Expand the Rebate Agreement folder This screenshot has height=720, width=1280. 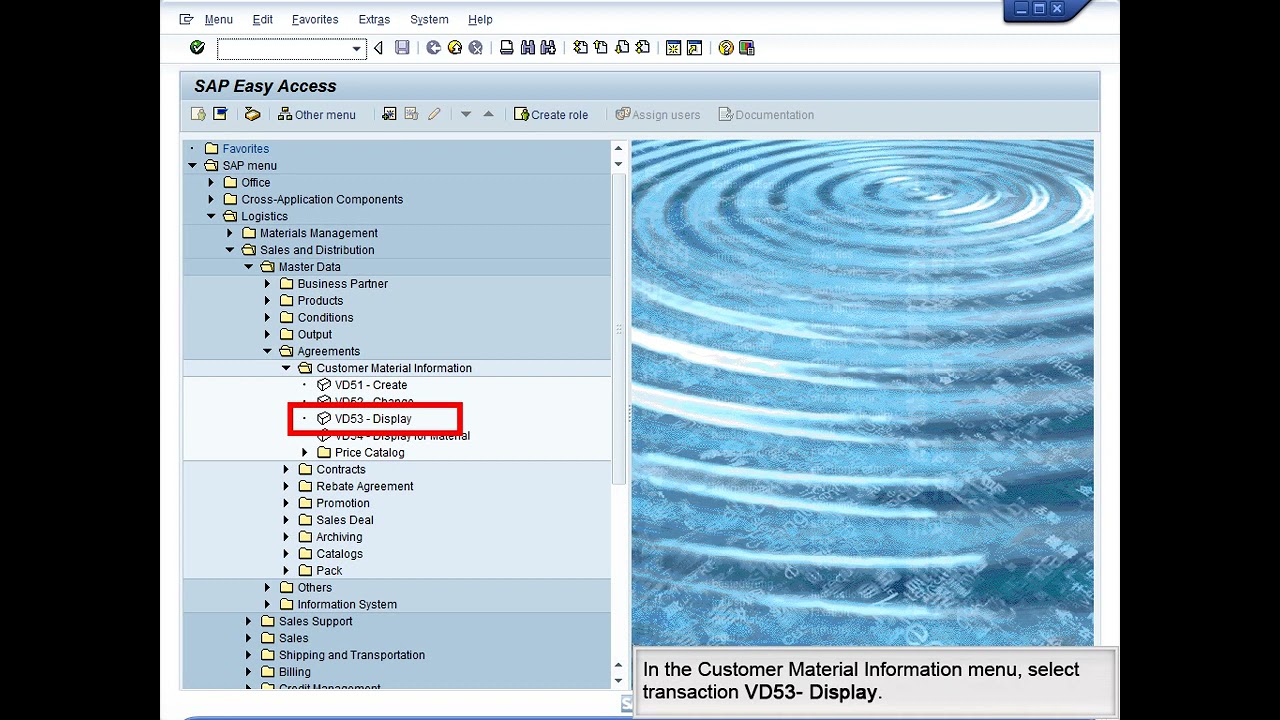coord(286,486)
